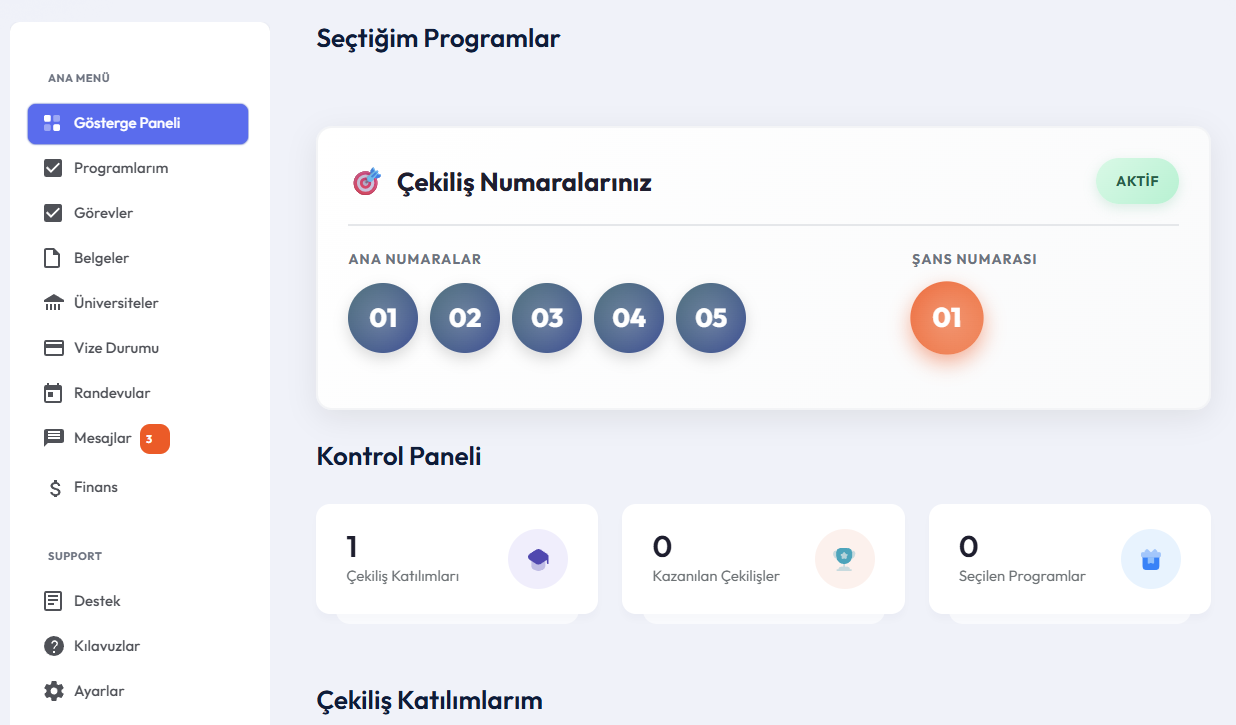
Task: Click the AKTİF status badge
Action: [1137, 182]
